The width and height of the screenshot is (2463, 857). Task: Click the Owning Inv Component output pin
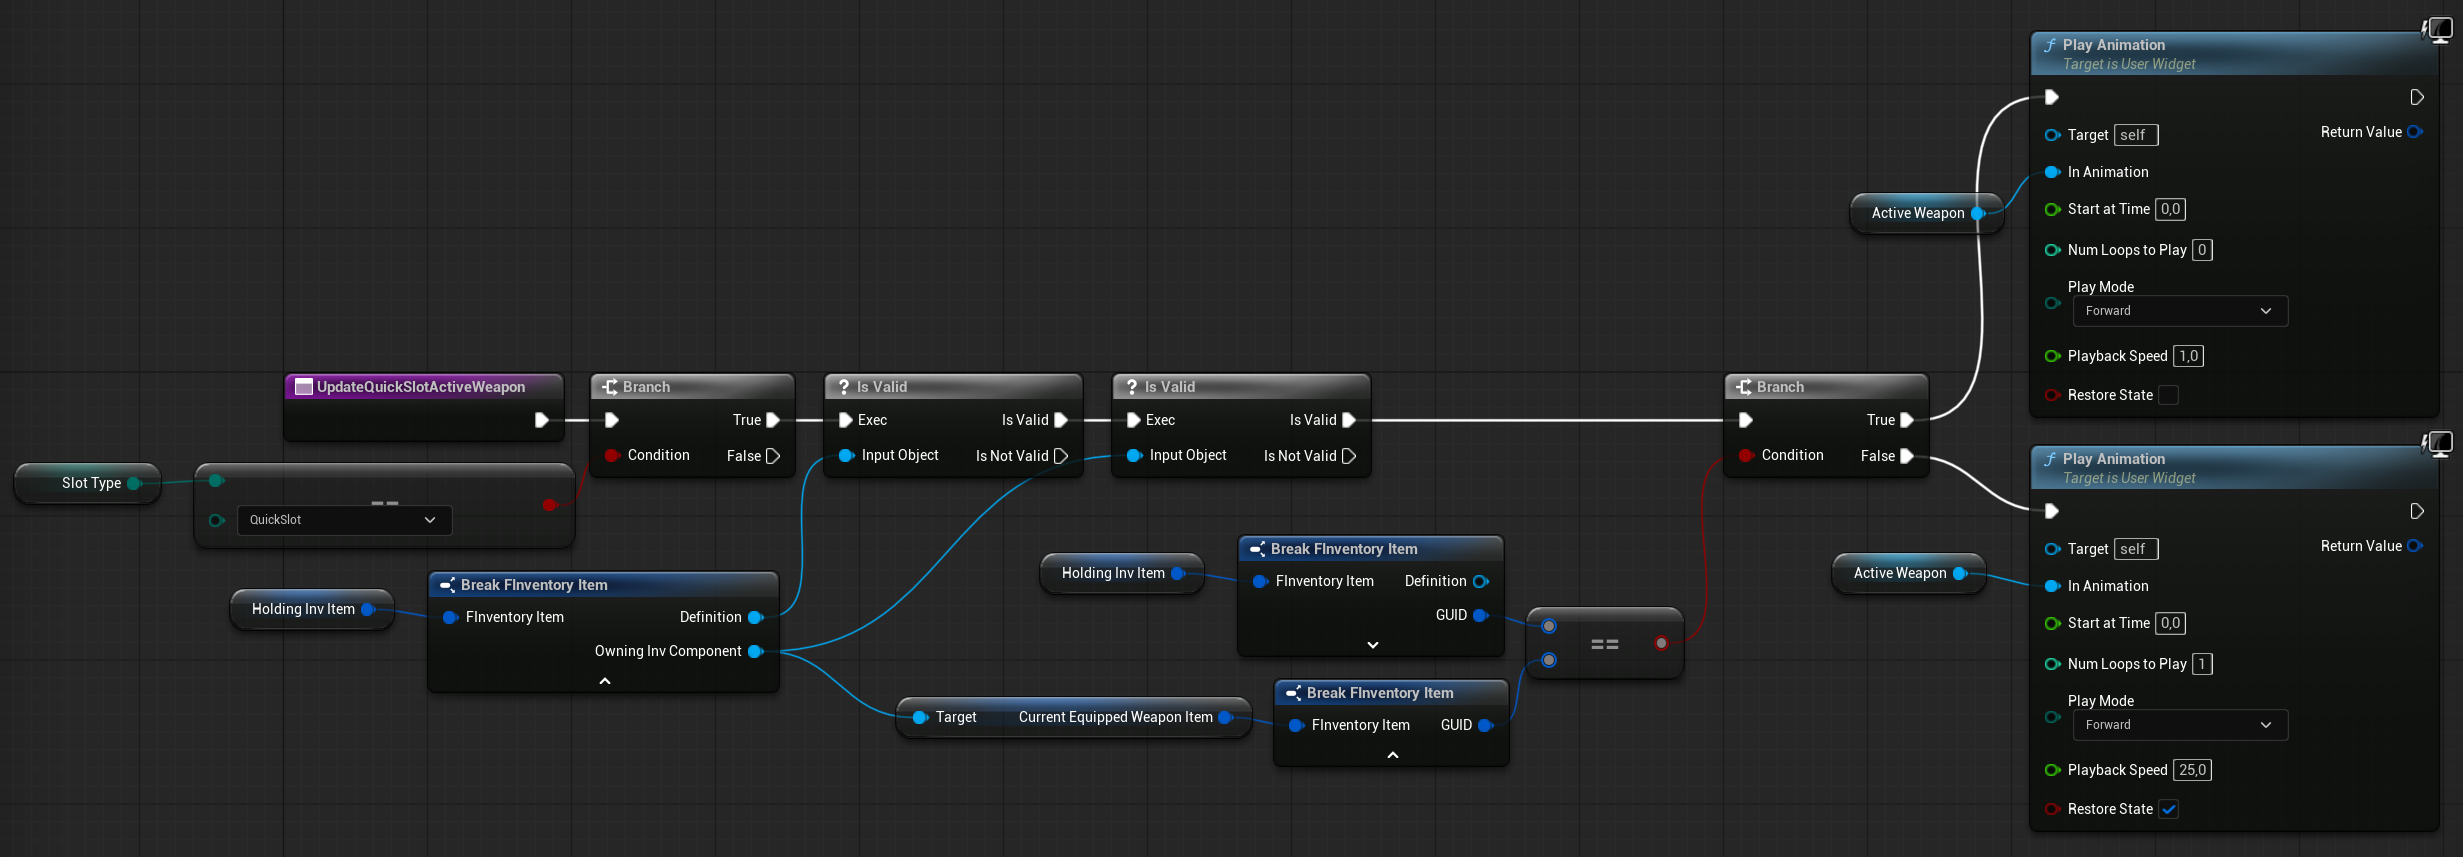pos(755,651)
